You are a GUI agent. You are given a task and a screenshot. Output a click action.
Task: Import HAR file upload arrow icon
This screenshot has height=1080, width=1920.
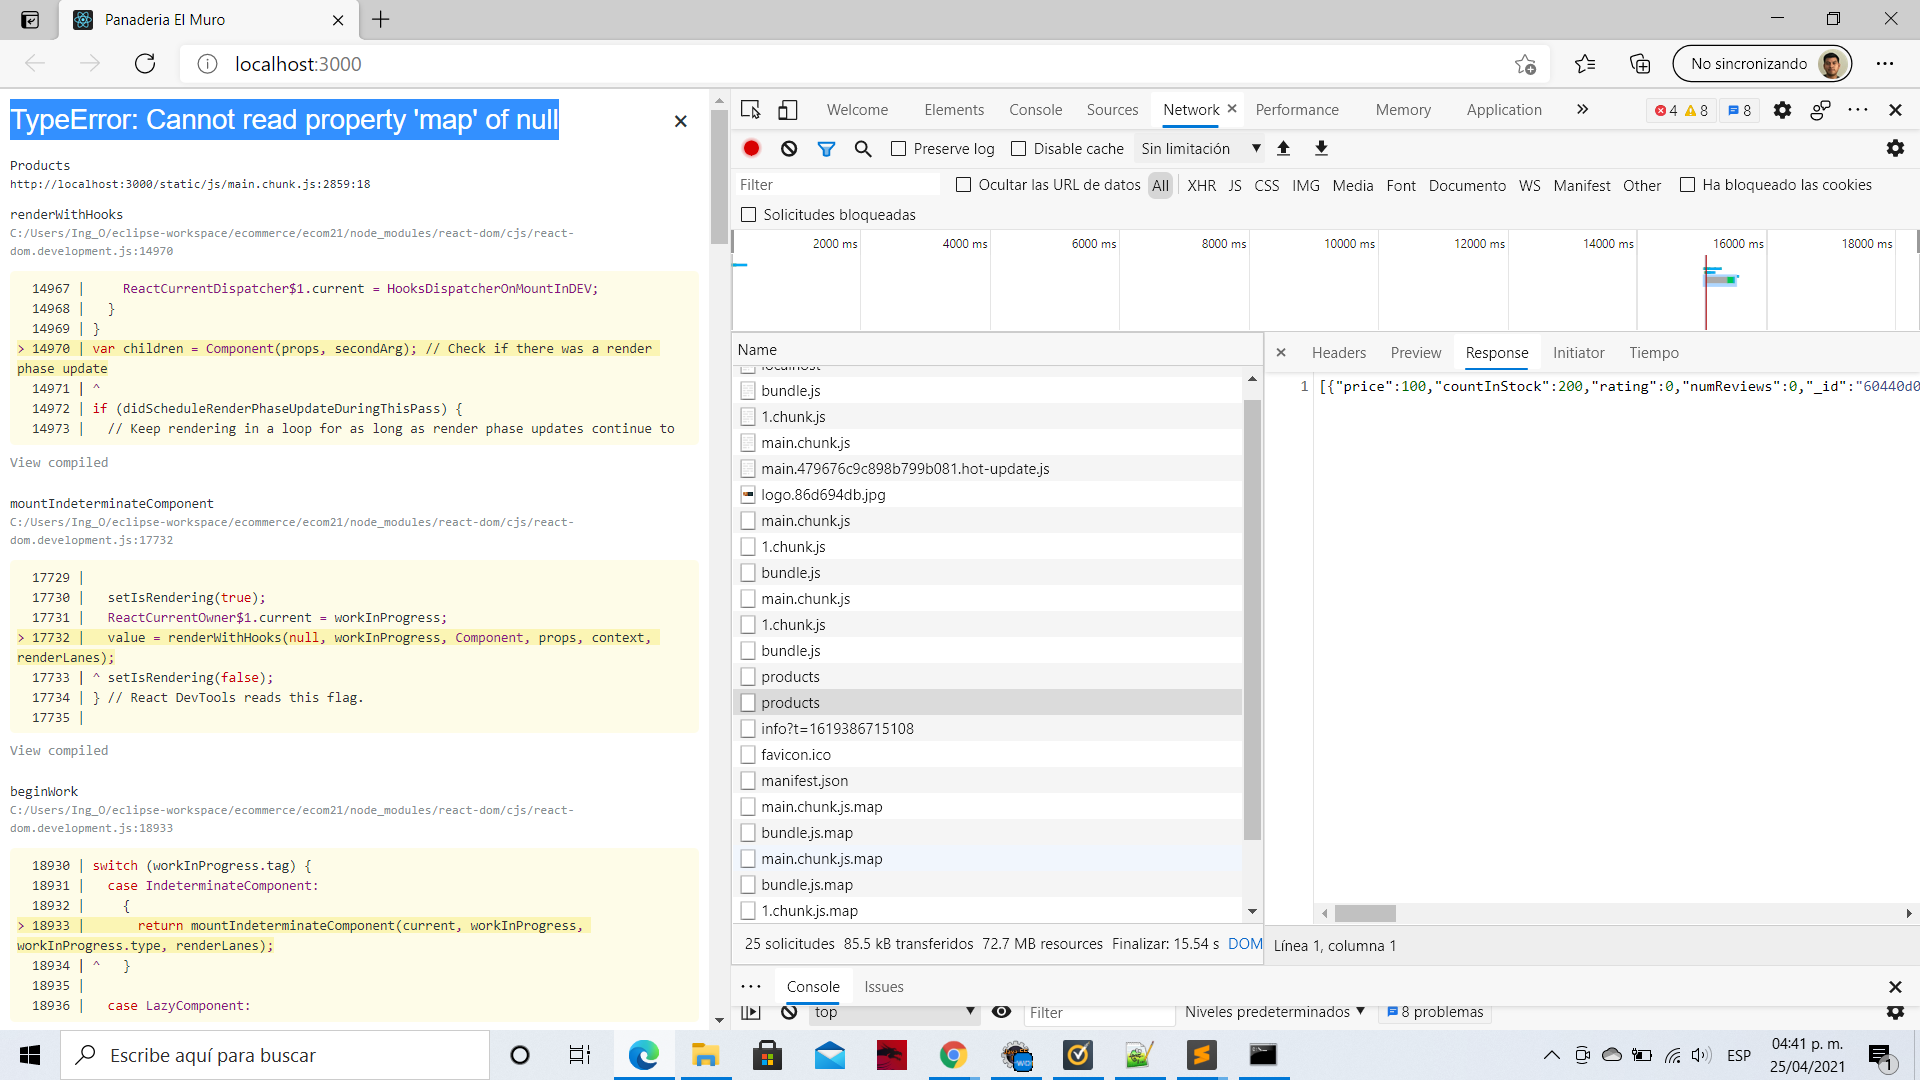1284,148
